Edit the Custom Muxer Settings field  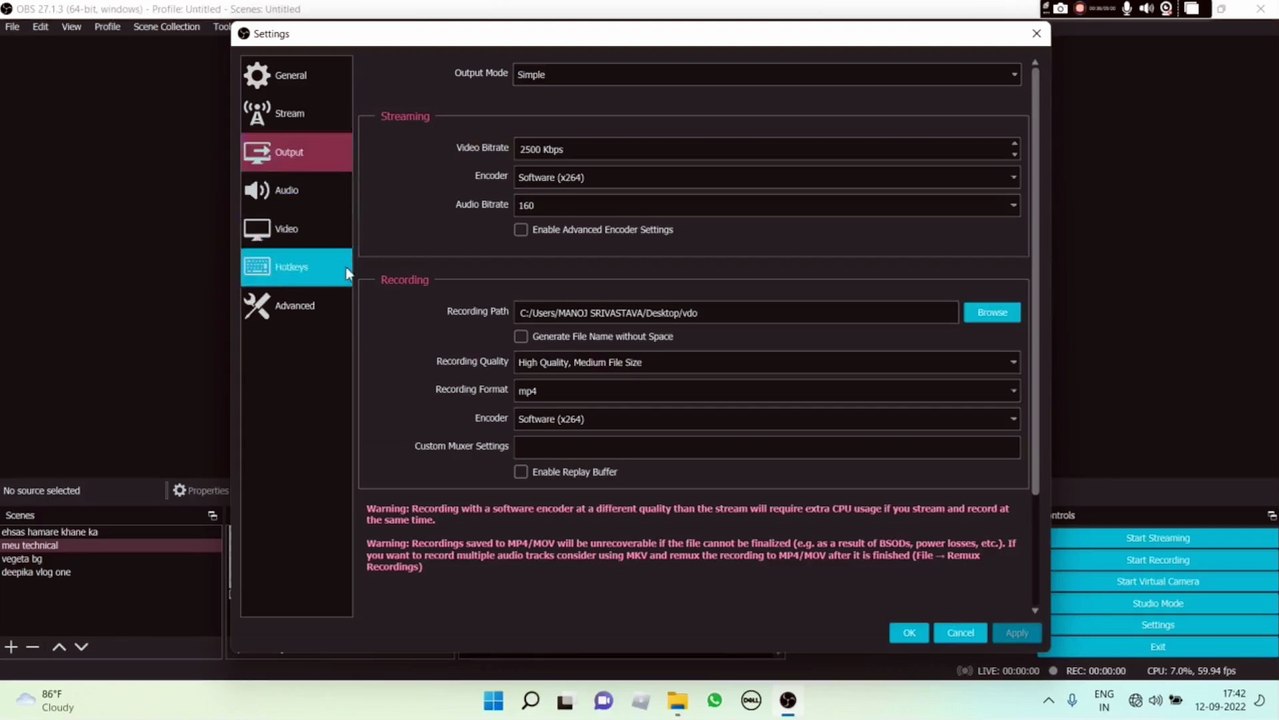click(x=765, y=446)
